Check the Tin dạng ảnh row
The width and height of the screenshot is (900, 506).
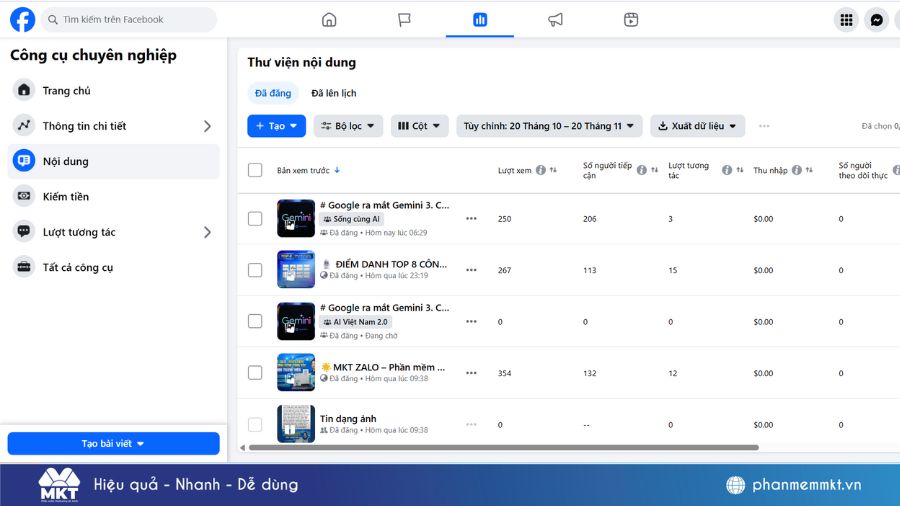[x=255, y=425]
